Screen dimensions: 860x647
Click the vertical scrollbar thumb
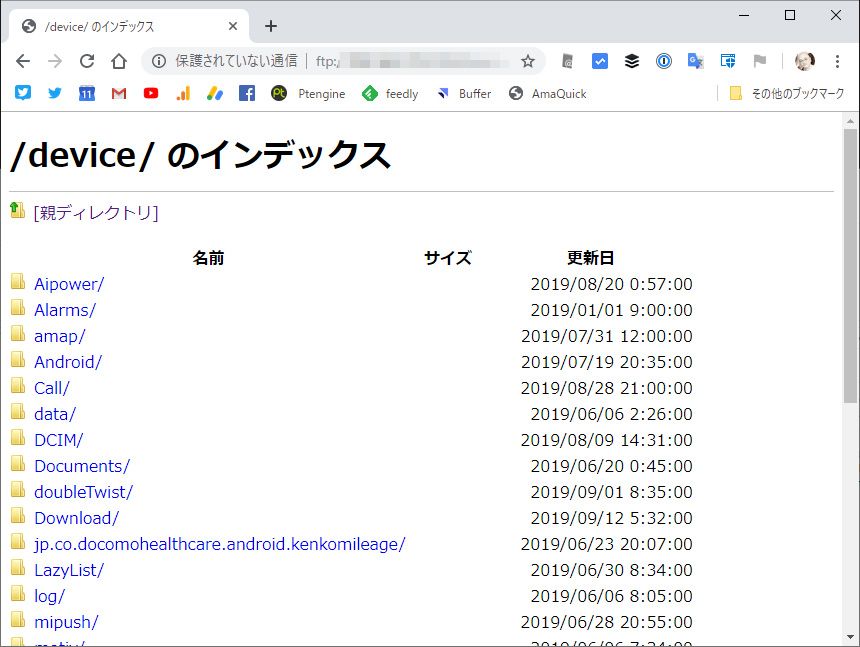pos(850,266)
